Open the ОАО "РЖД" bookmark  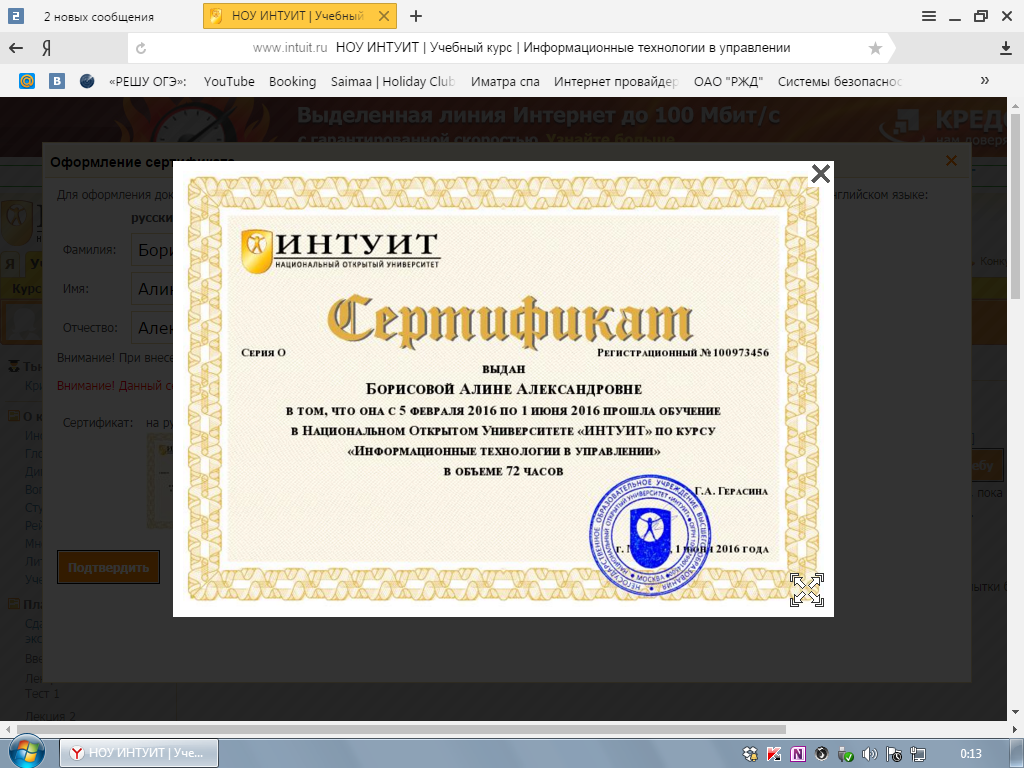[x=728, y=82]
